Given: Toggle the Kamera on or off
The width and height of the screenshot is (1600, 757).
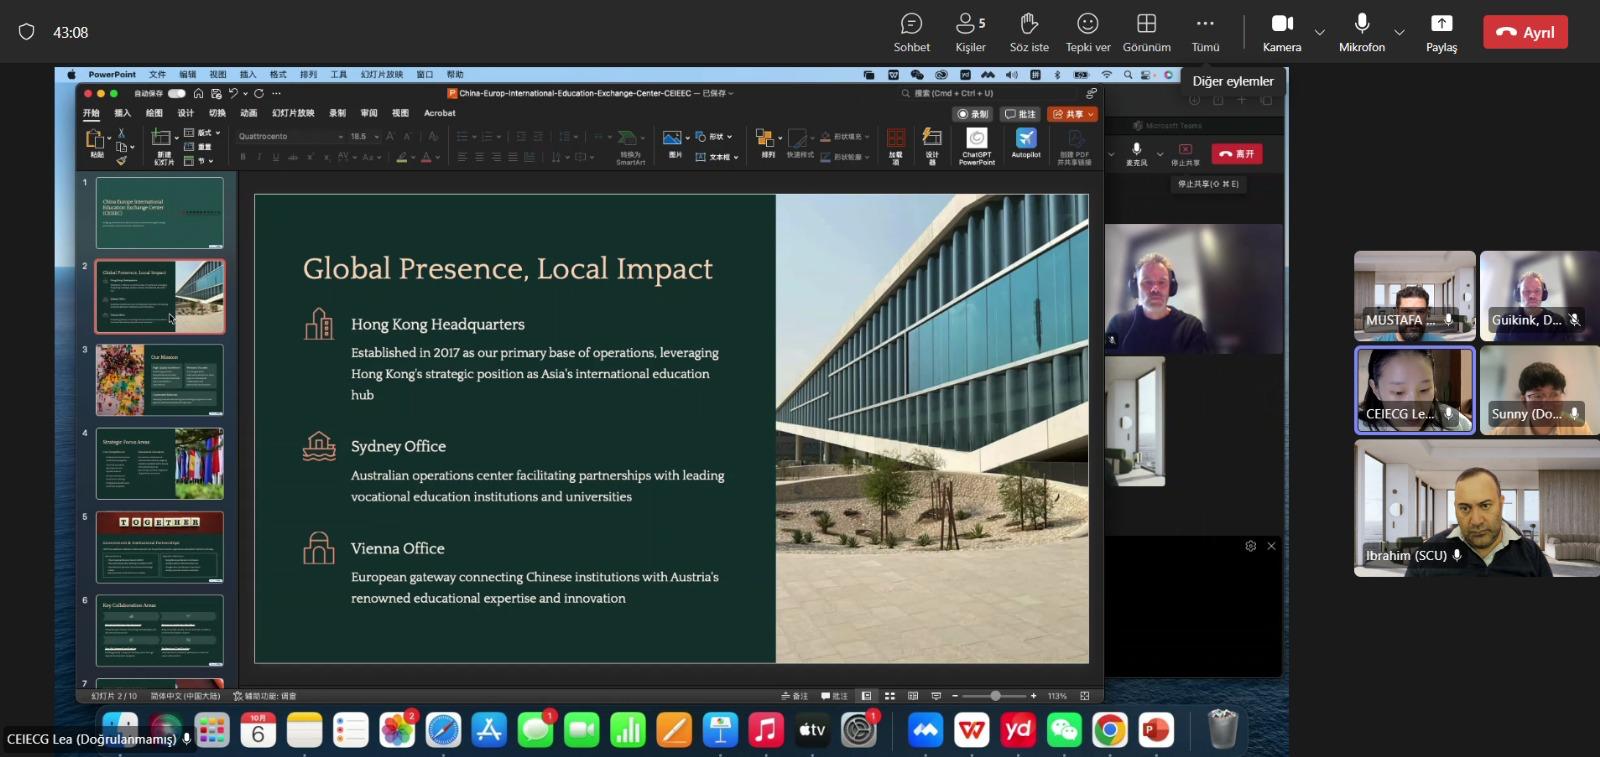Looking at the screenshot, I should [1282, 32].
